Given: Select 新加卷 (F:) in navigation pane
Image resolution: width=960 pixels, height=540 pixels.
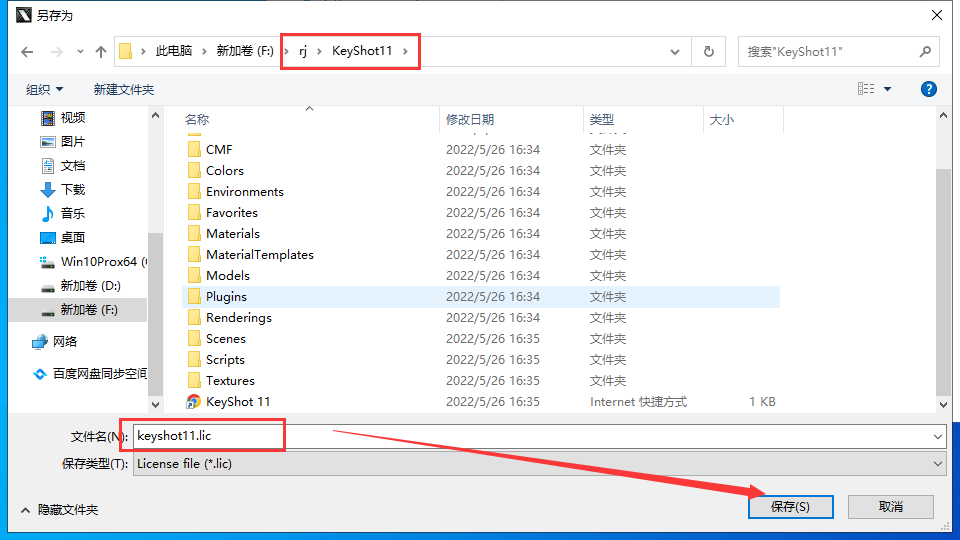Looking at the screenshot, I should [x=89, y=310].
